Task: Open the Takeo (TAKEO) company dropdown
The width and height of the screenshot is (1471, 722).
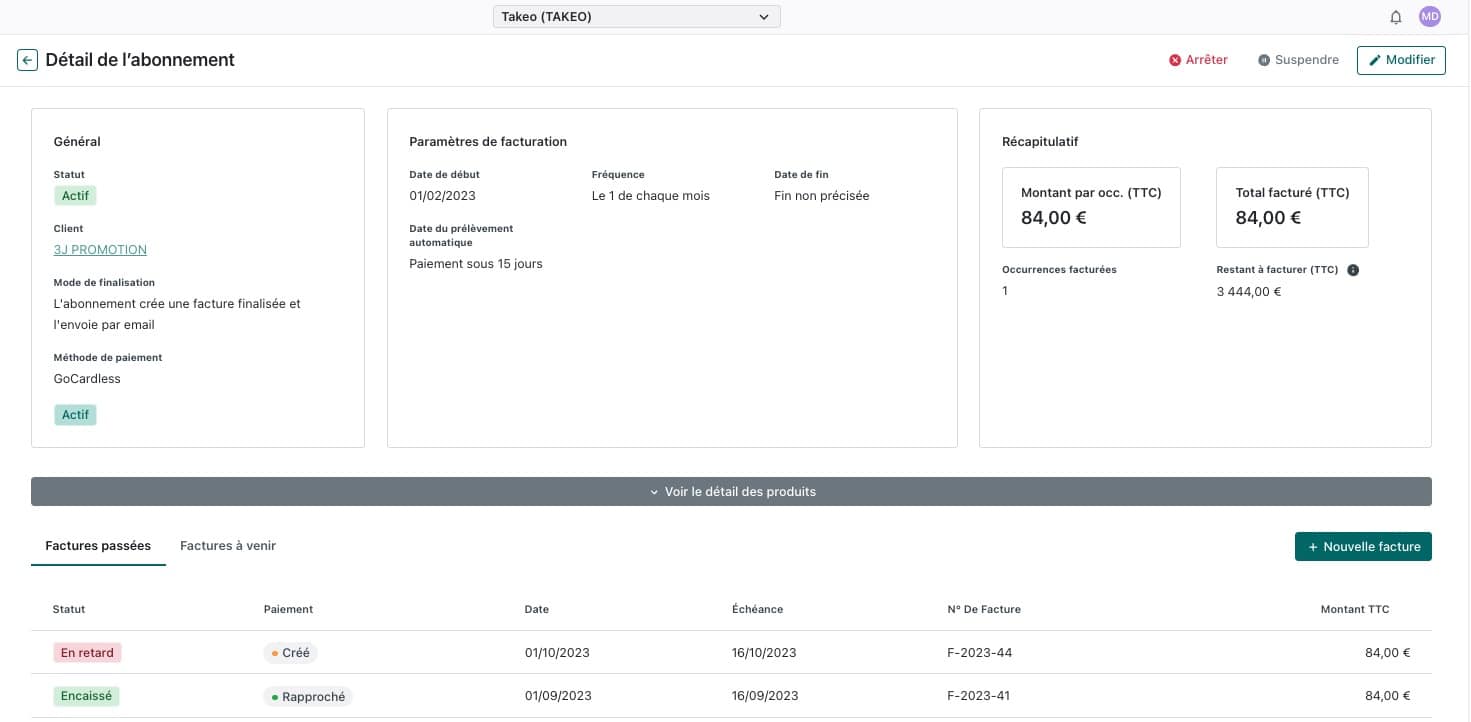Action: pos(636,17)
